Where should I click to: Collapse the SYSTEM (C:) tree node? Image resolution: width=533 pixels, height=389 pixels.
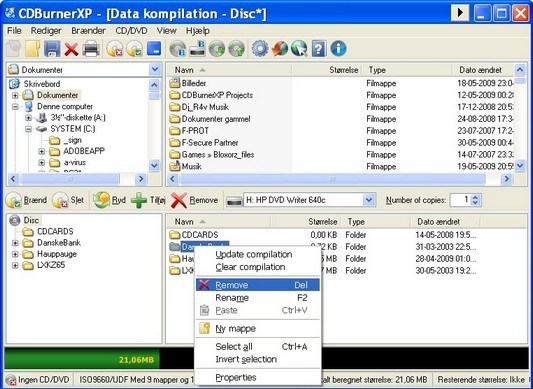29,129
